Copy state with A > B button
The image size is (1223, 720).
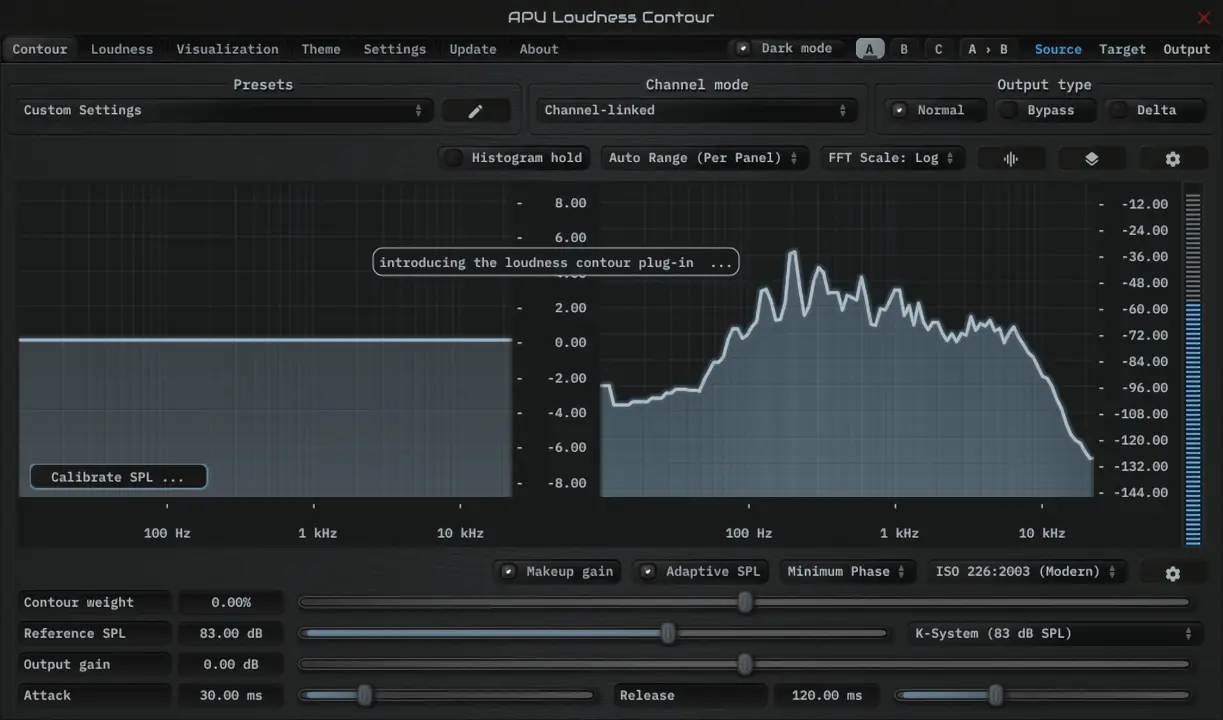(x=988, y=49)
